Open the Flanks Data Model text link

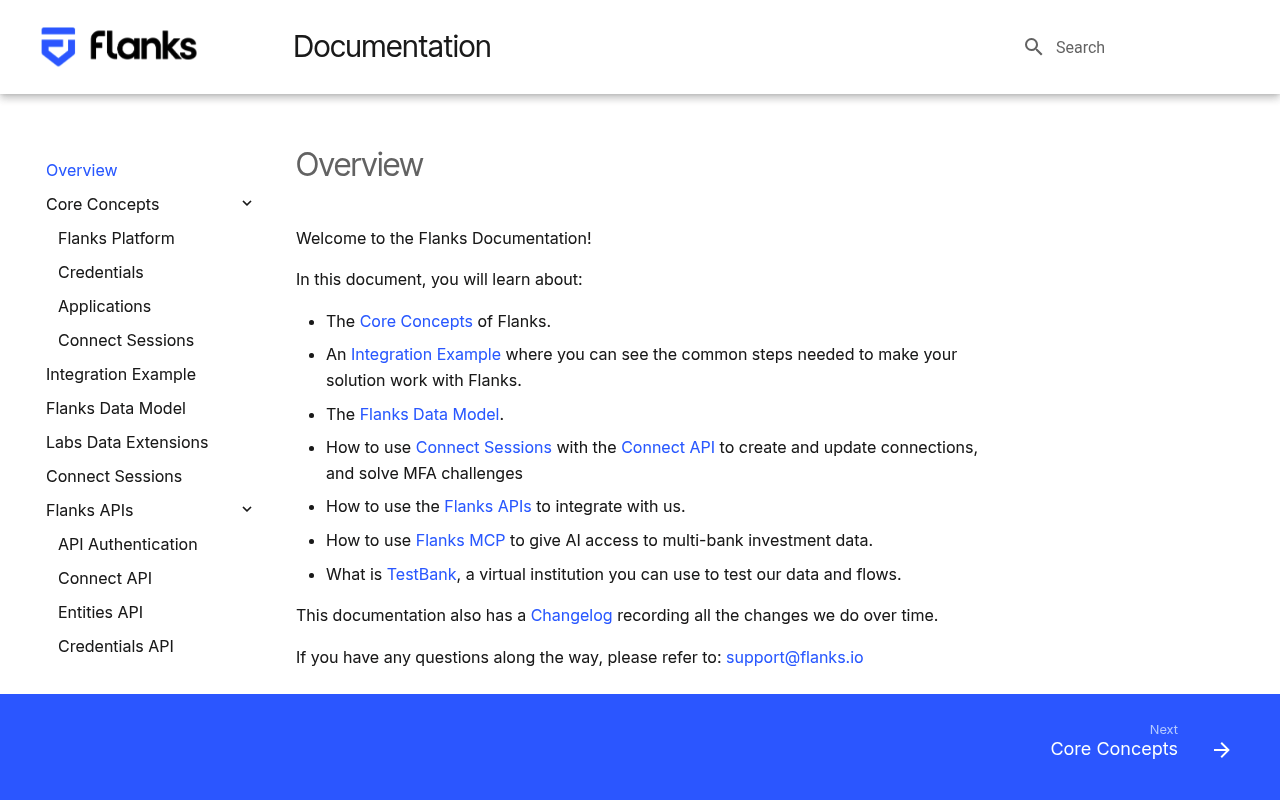tap(429, 414)
